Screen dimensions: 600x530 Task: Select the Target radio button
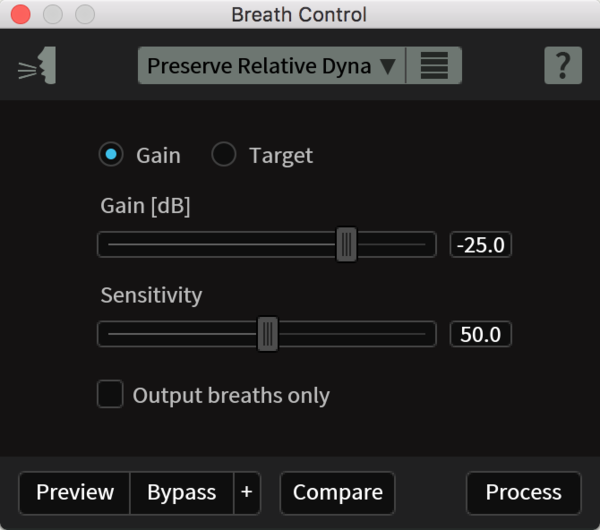tap(224, 155)
